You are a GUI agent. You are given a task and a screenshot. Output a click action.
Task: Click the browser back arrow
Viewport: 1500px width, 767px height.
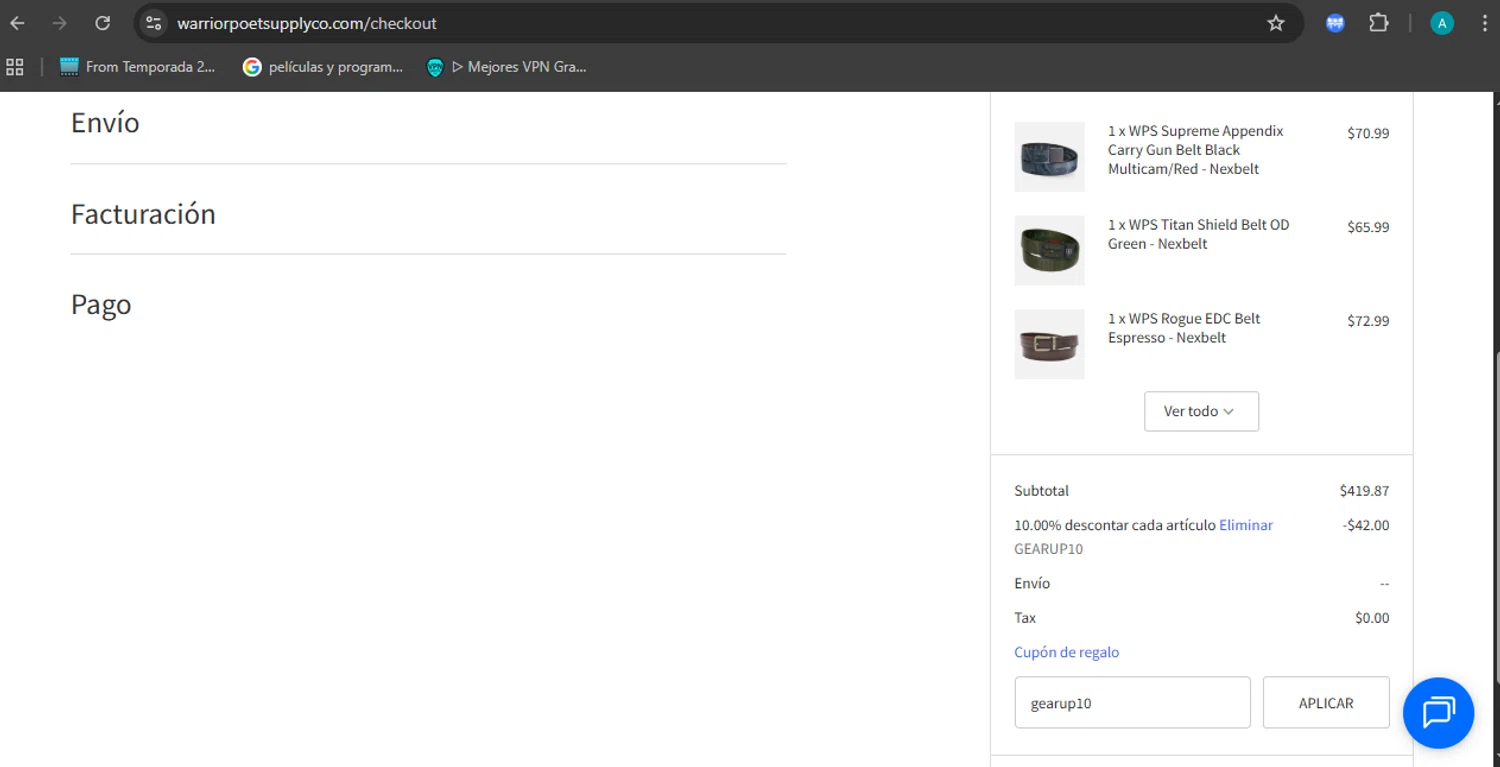[17, 23]
